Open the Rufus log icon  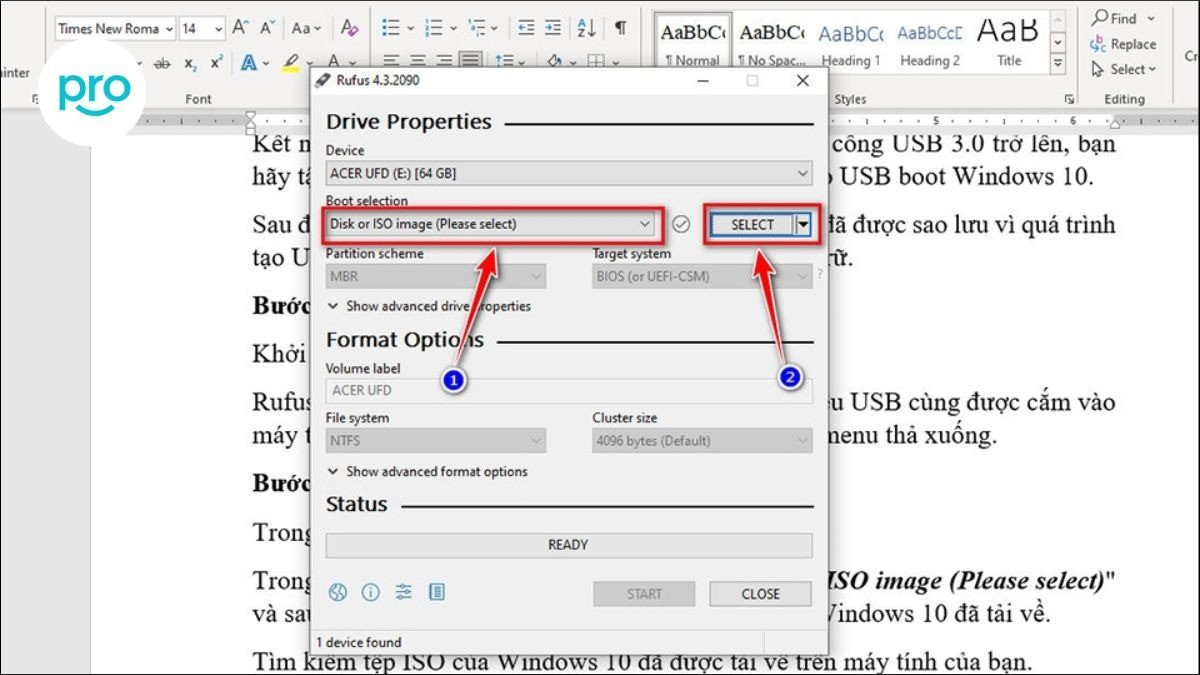pos(436,592)
